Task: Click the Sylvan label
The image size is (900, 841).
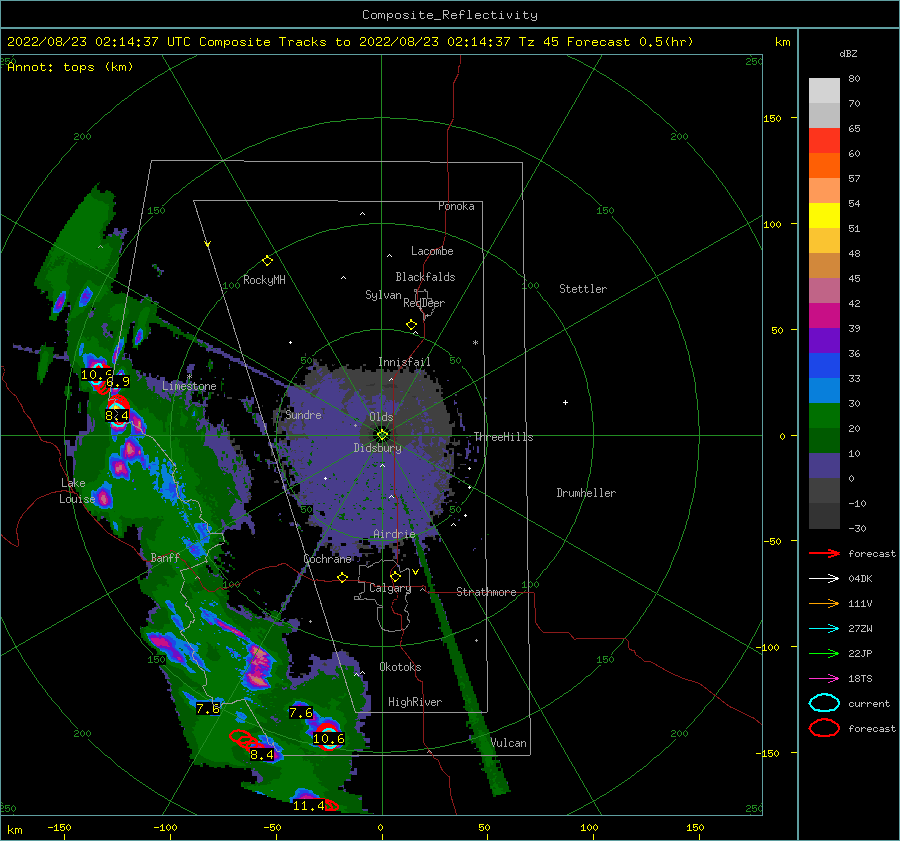Action: point(383,295)
